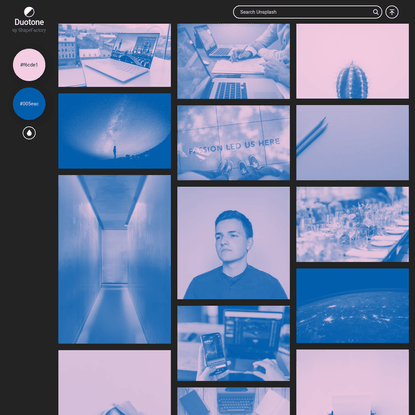This screenshot has height=415, width=415.
Task: Click the droplet color options icon
Action: tap(29, 133)
